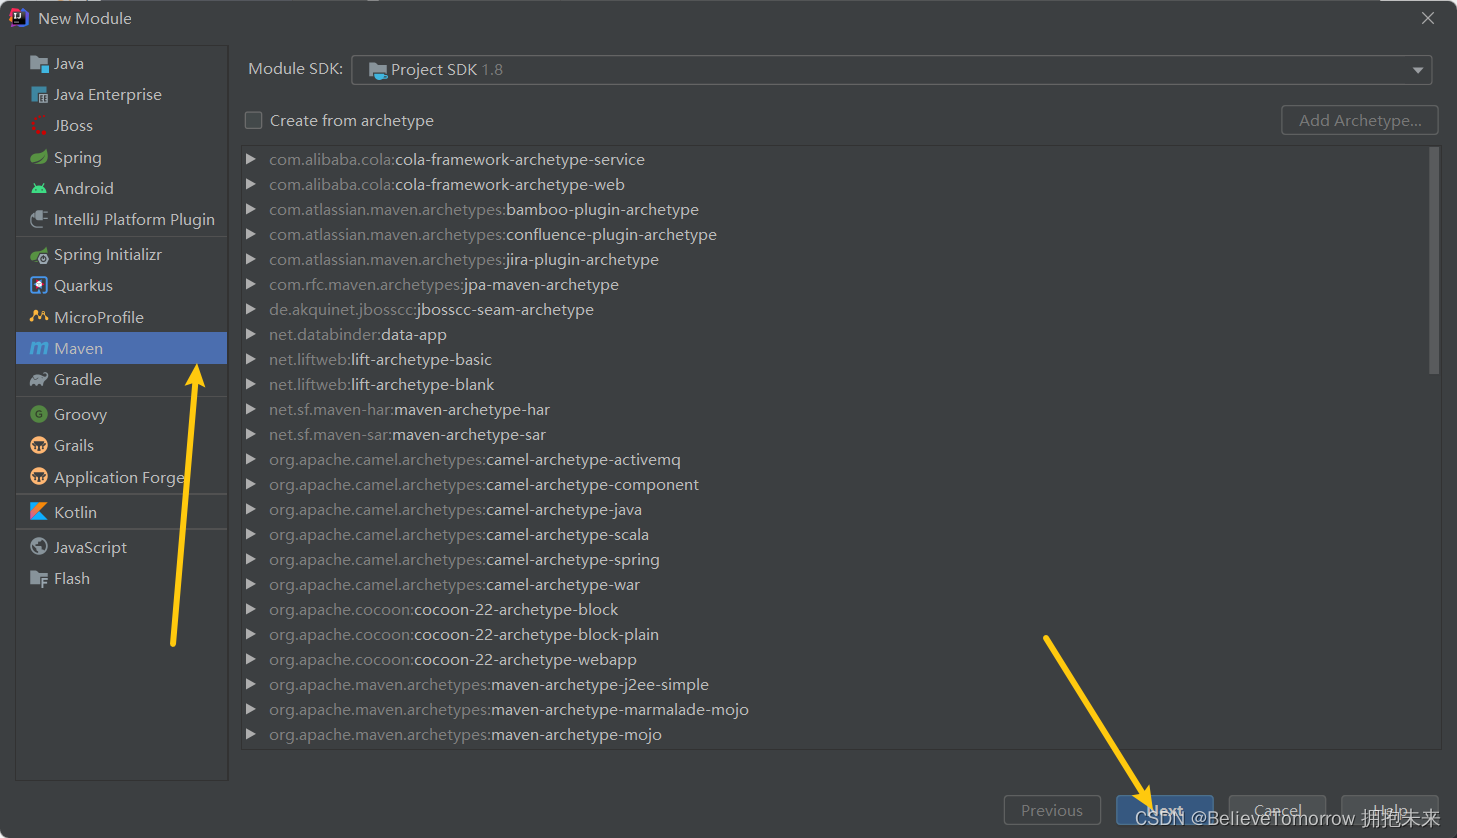Switch to Gradle module type

(122, 380)
